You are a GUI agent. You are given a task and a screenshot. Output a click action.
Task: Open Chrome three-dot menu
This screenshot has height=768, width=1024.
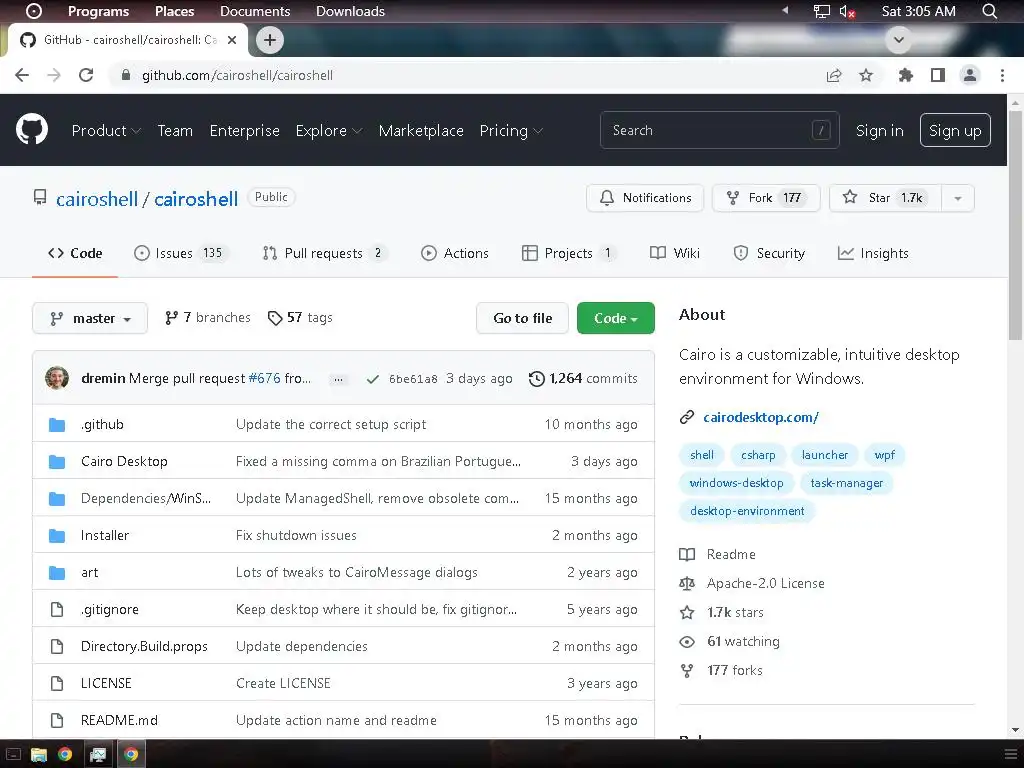1002,75
